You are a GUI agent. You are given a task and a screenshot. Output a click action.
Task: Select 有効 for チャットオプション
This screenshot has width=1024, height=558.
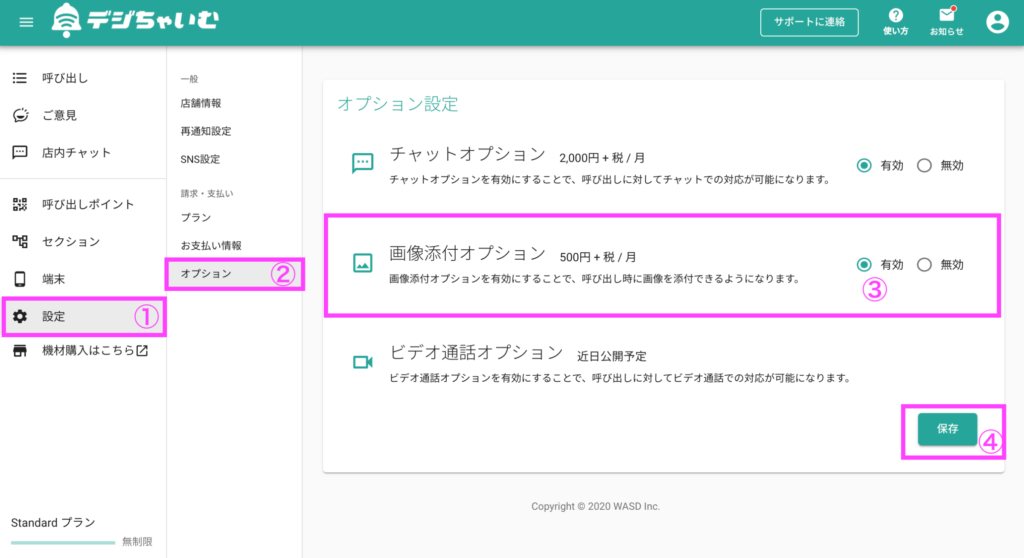point(864,165)
